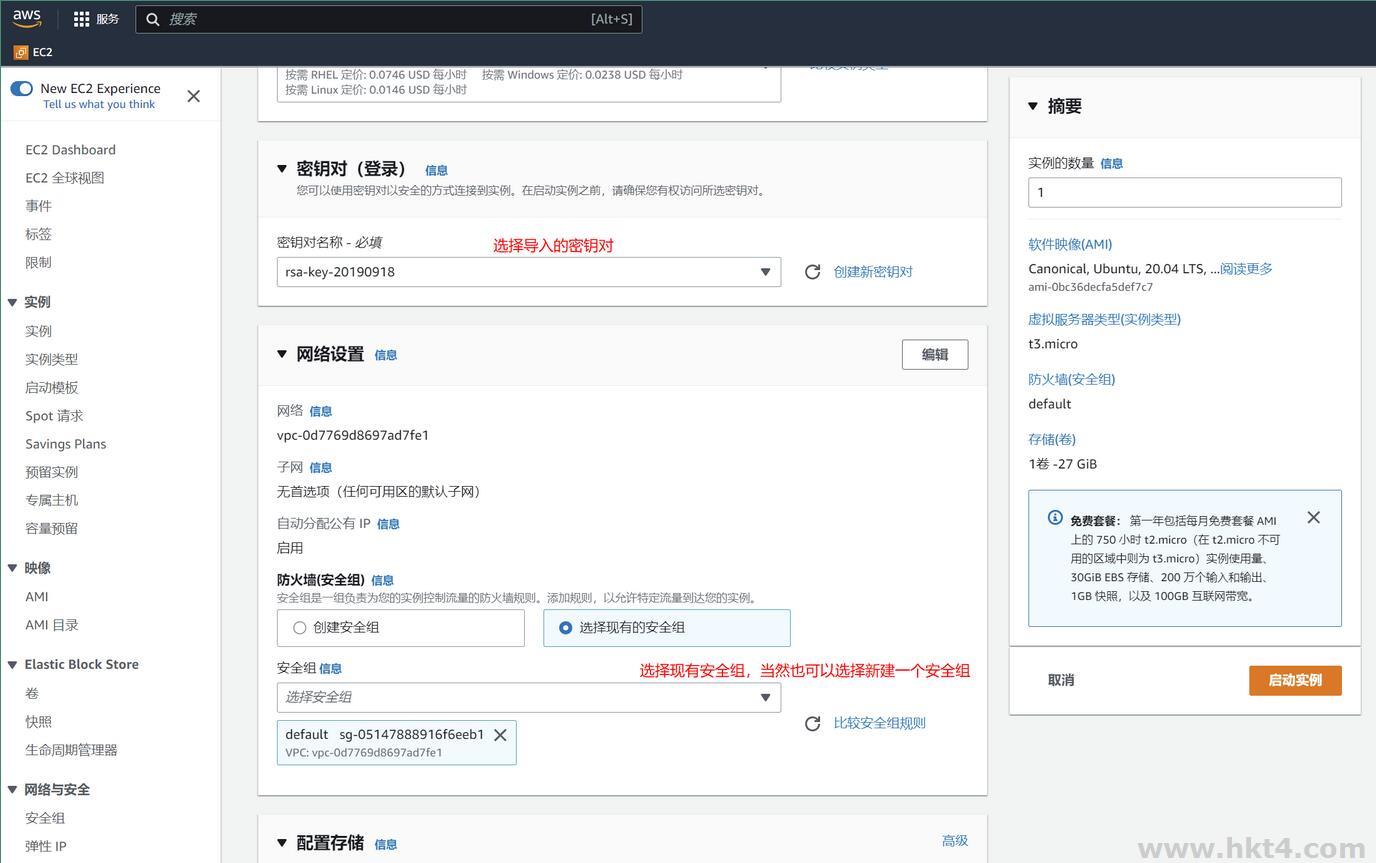
Task: Open 专属主机 in sidebar
Action: (x=51, y=500)
